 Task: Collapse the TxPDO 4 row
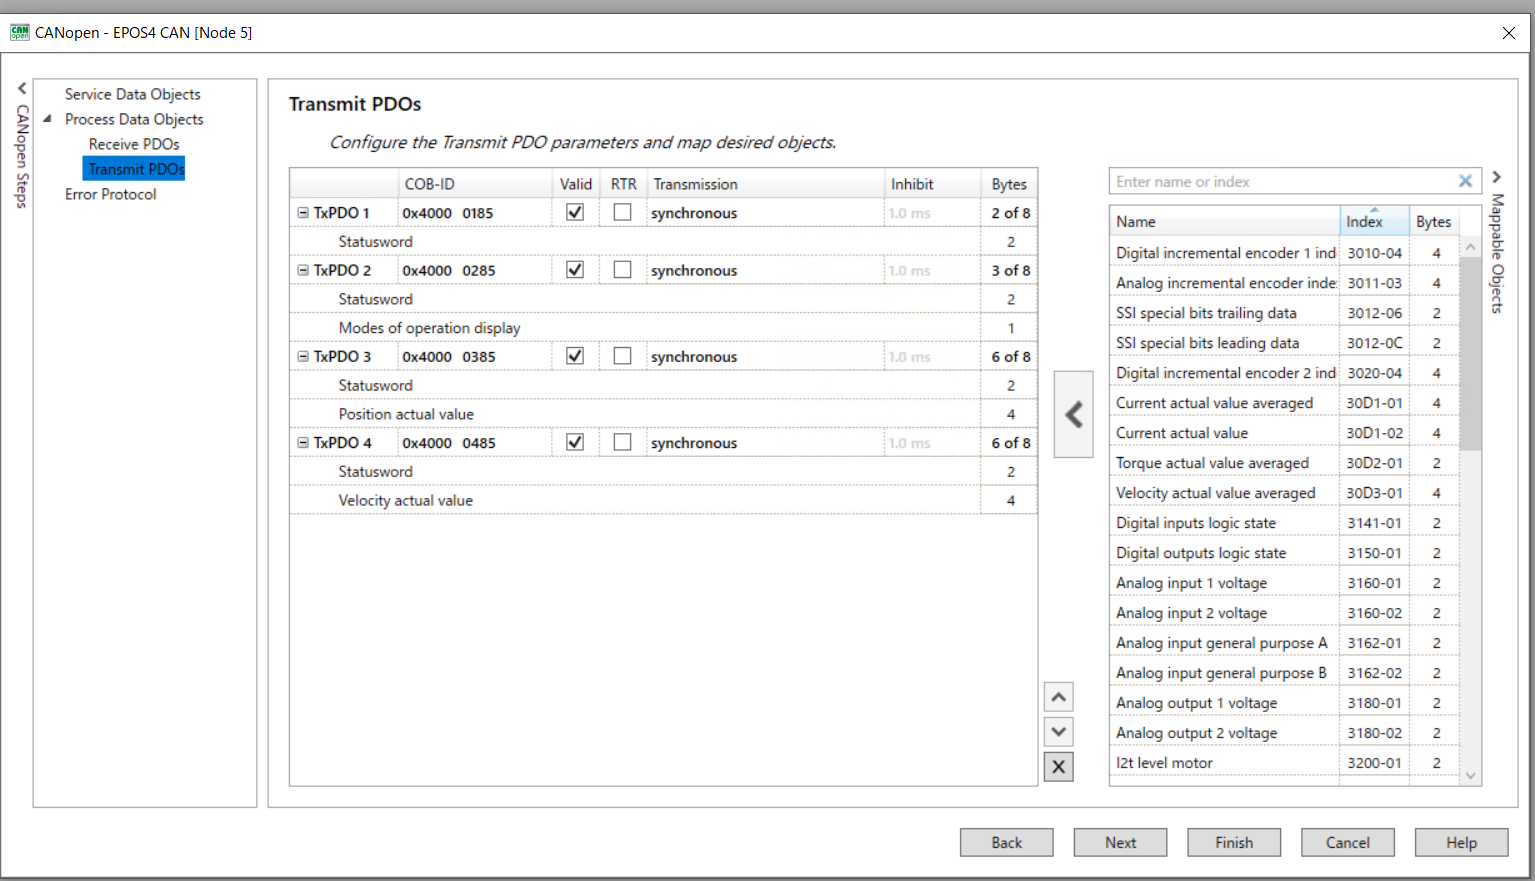pyautogui.click(x=303, y=442)
